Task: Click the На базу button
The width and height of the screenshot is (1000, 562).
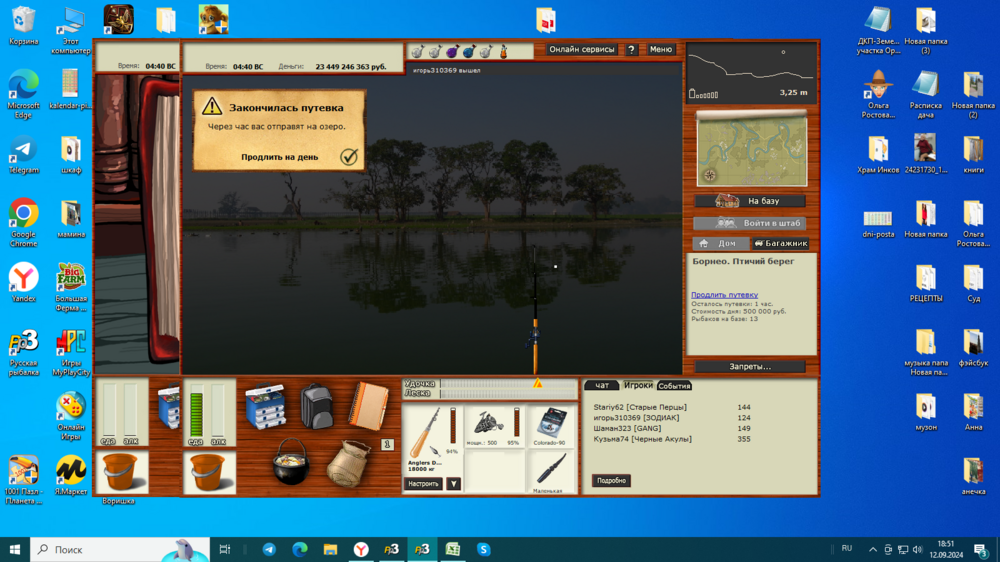Action: 750,201
